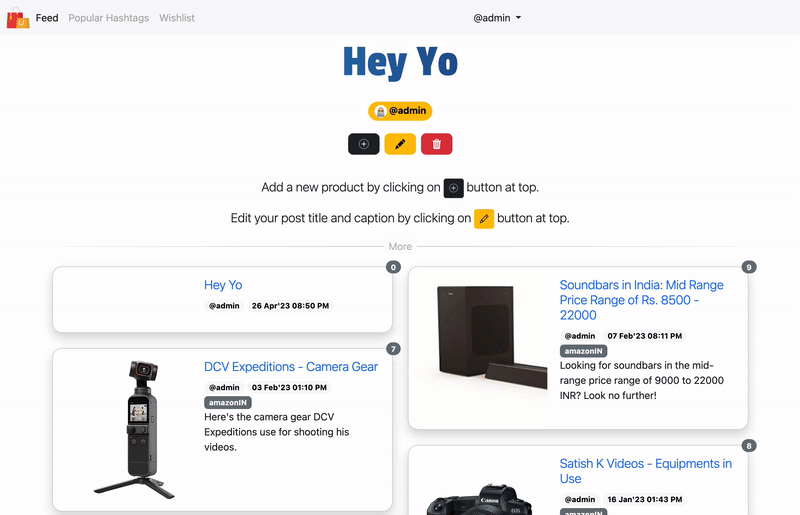
Task: Click the count badge 7 on DCV card
Action: point(393,349)
